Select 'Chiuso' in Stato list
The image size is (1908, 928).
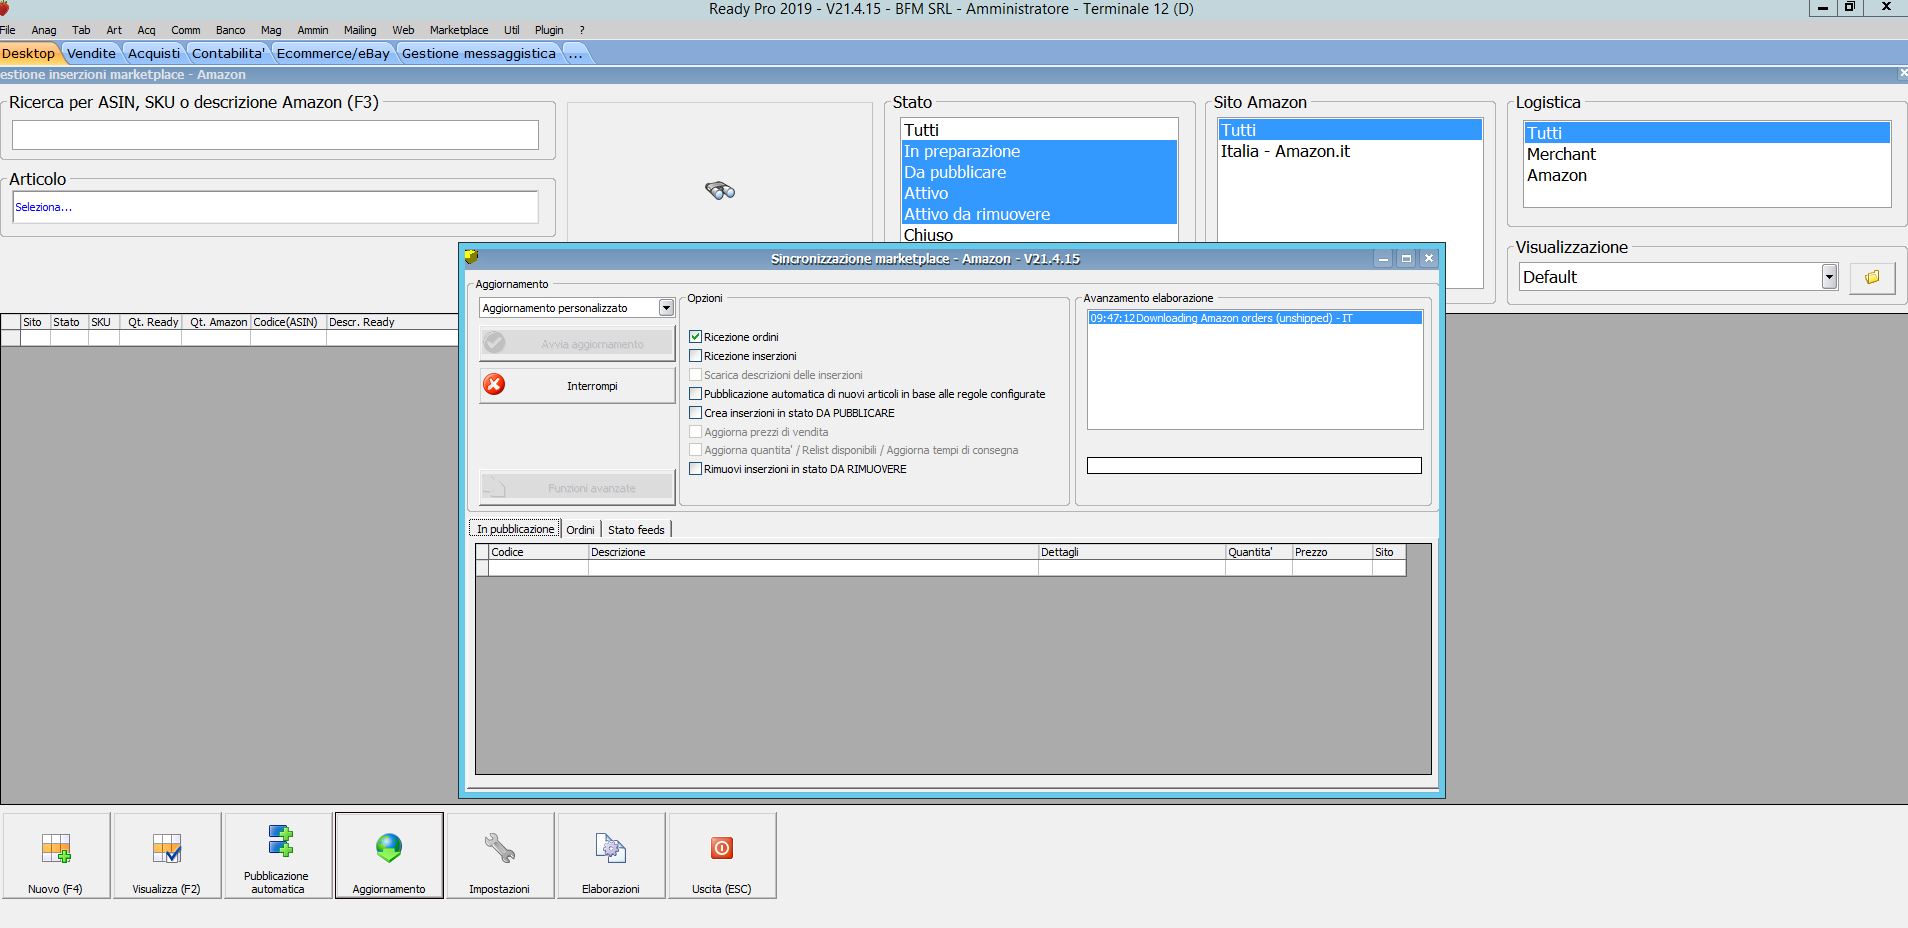(x=1039, y=234)
